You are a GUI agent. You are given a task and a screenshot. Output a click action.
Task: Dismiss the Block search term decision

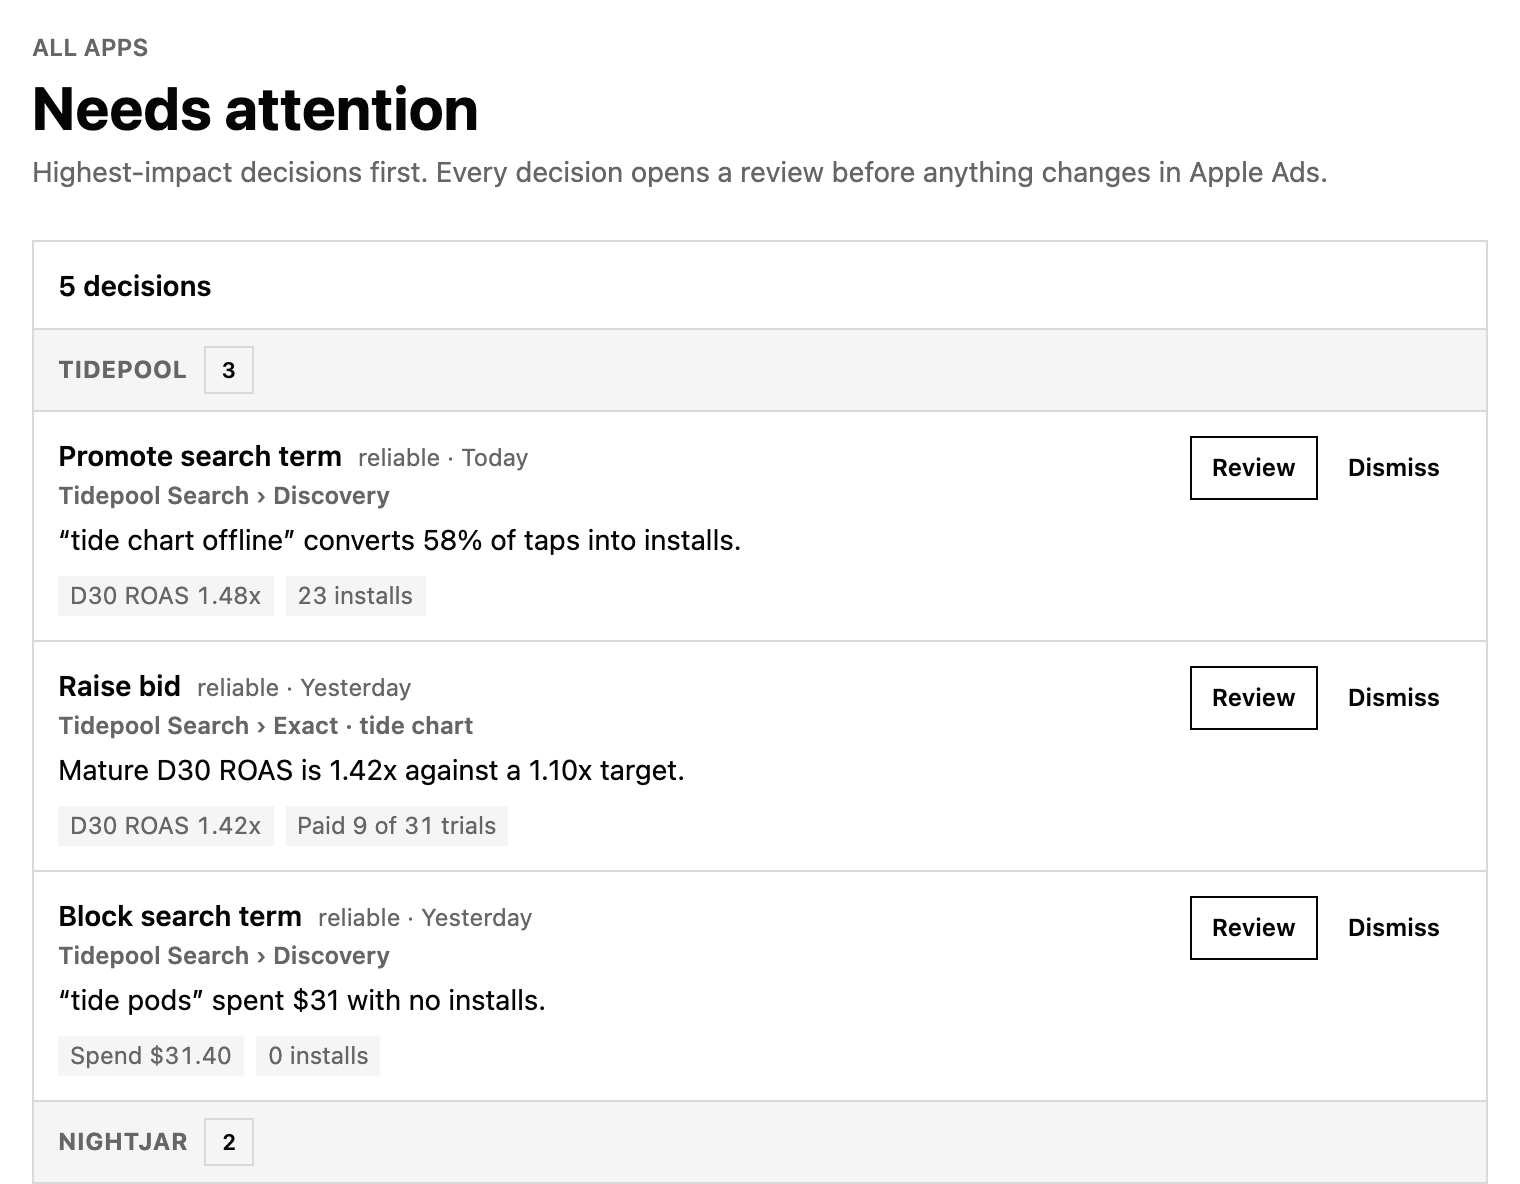tap(1393, 928)
